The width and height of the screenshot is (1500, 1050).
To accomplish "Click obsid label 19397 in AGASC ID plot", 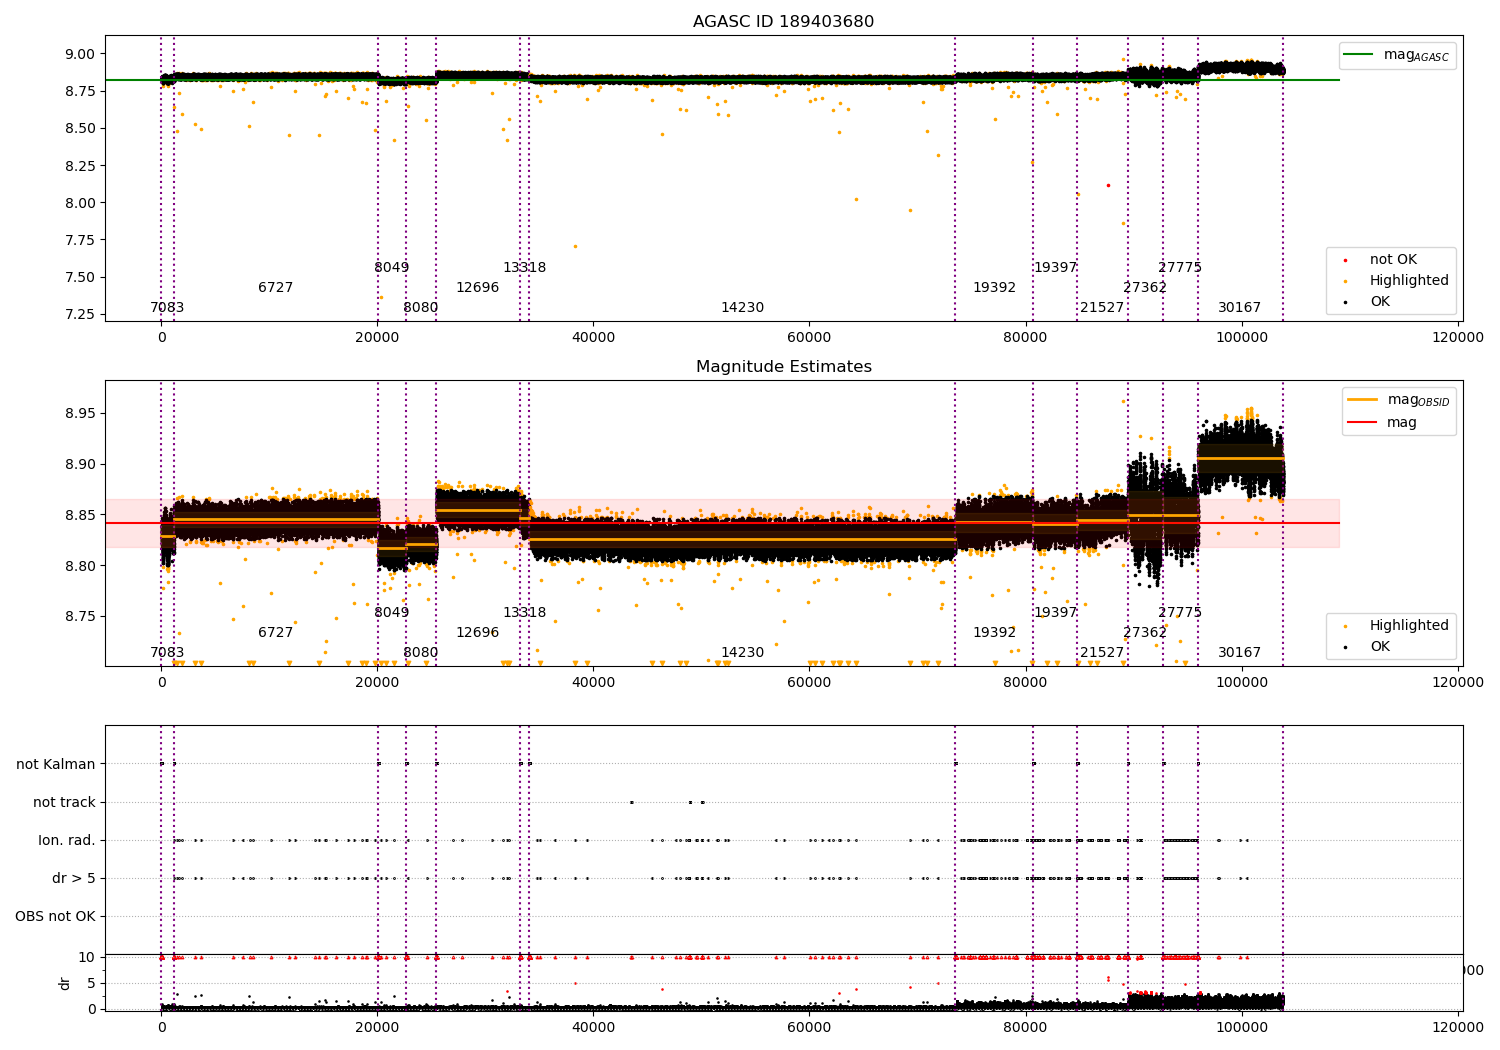I will point(1056,268).
